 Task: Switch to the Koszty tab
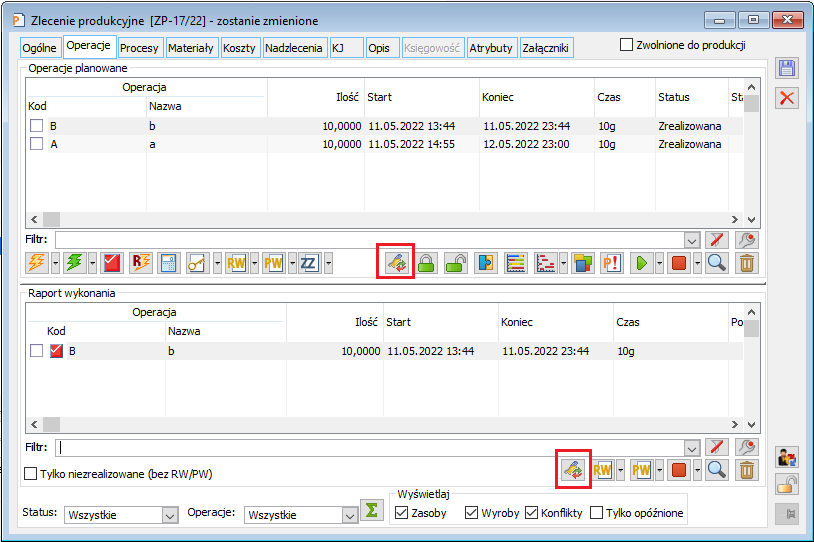239,48
